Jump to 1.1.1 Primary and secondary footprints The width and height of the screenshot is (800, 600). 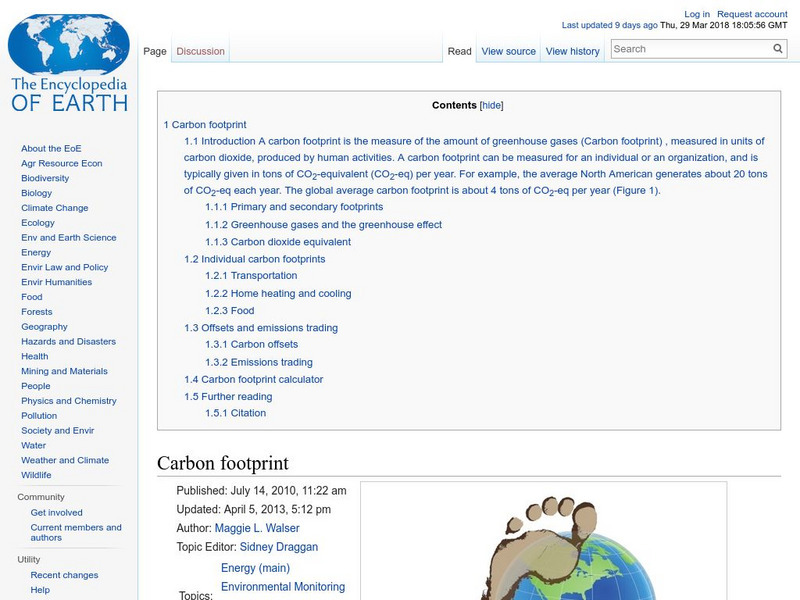tap(294, 207)
